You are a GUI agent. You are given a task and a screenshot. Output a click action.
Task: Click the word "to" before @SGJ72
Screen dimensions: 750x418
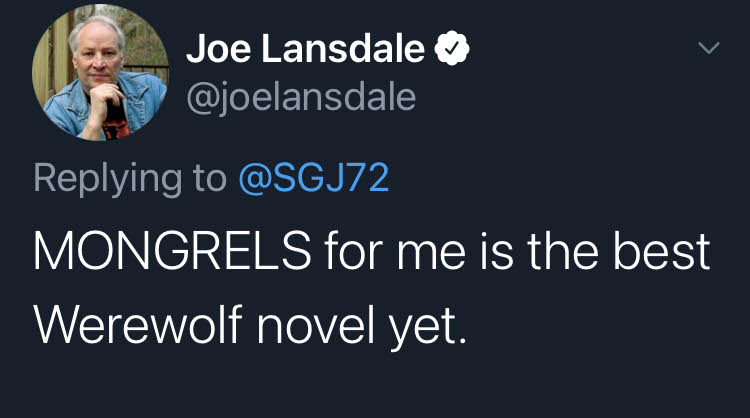[x=207, y=179]
